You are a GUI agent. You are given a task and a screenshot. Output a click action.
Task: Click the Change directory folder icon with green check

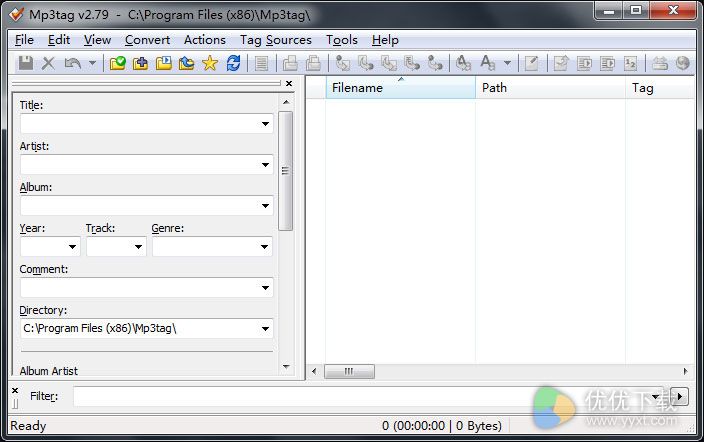118,63
